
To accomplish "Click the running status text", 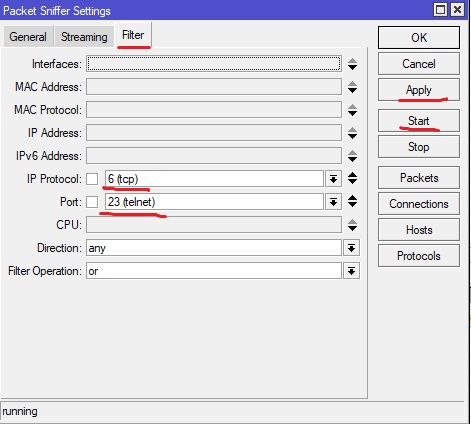I will tap(20, 411).
